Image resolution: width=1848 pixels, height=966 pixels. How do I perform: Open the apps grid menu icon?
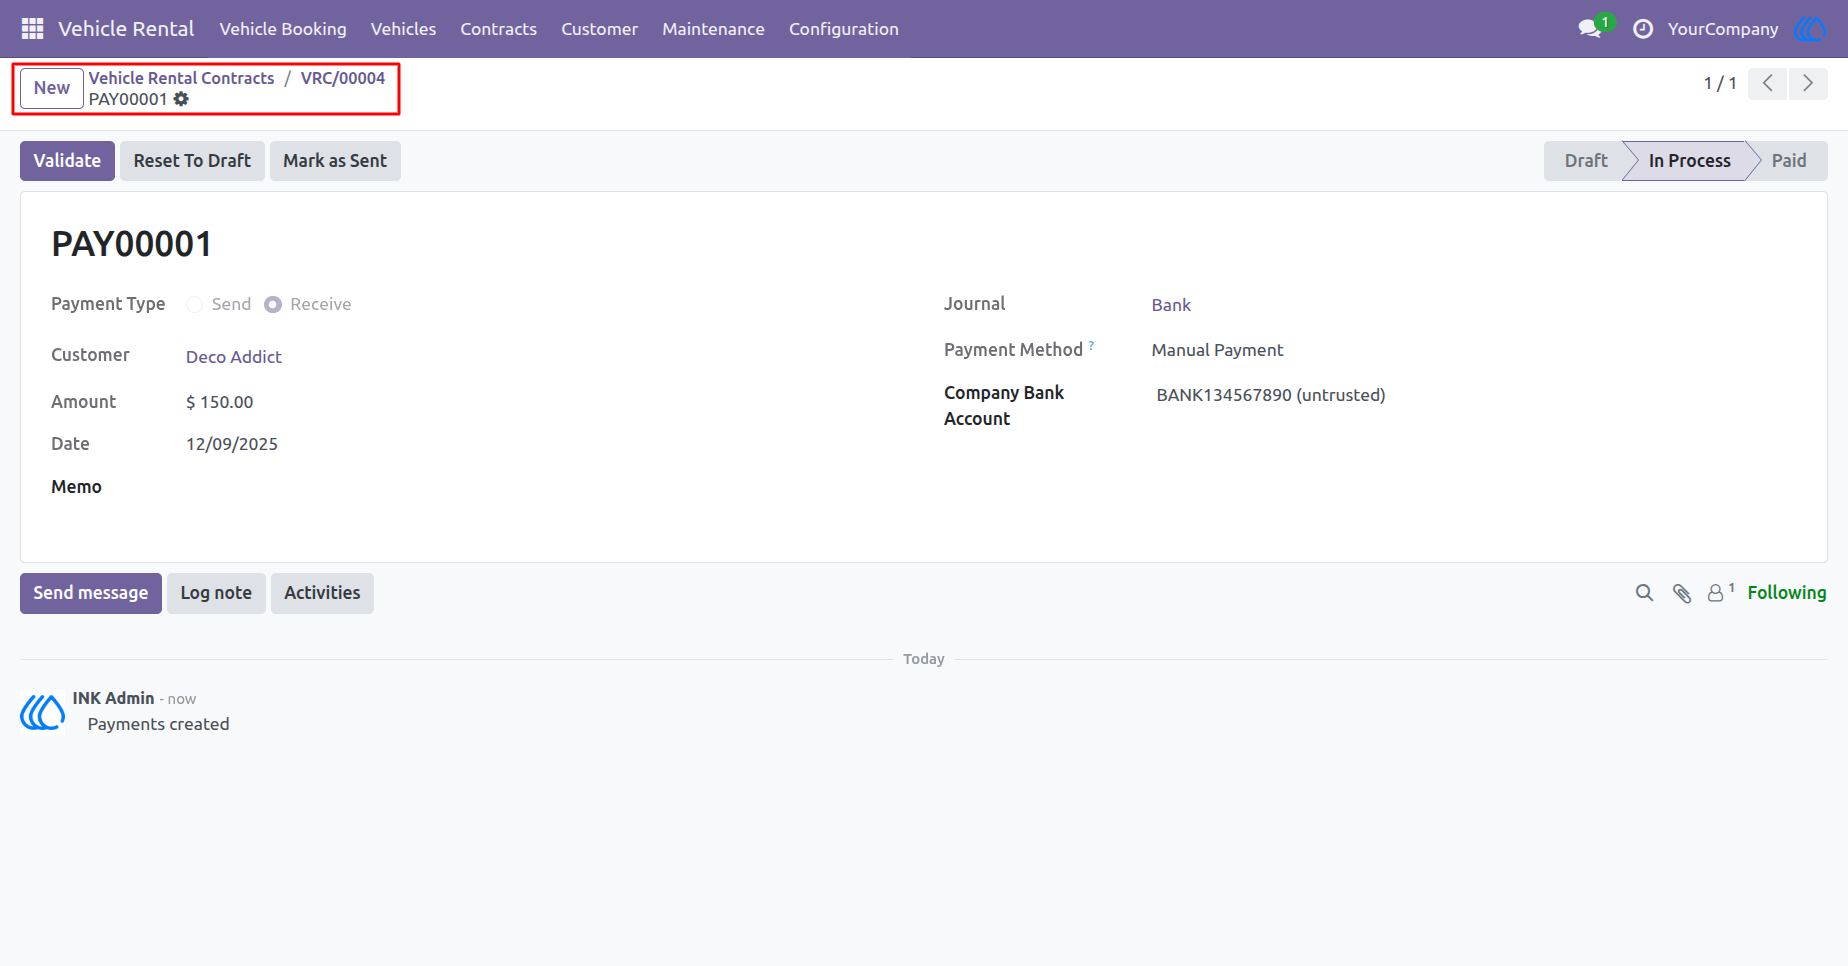pos(32,29)
